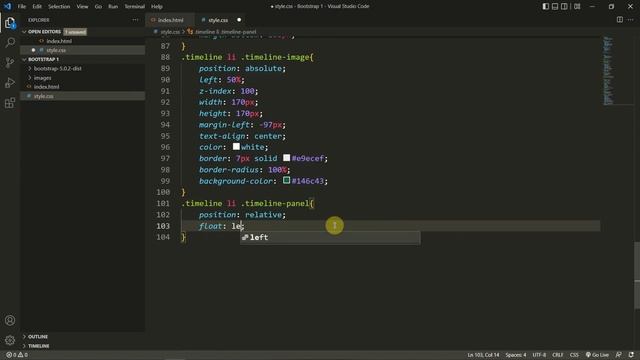Open the Help menu
This screenshot has height=360, width=640.
point(157,7)
